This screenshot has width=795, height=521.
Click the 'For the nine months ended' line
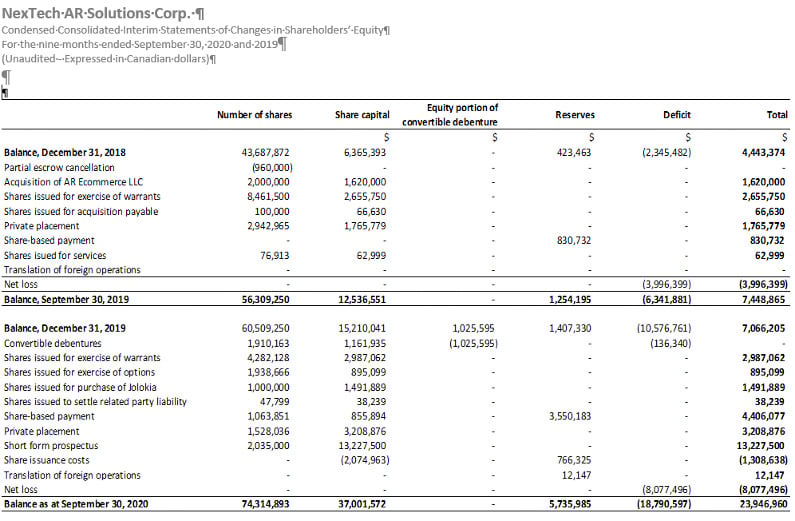(144, 44)
